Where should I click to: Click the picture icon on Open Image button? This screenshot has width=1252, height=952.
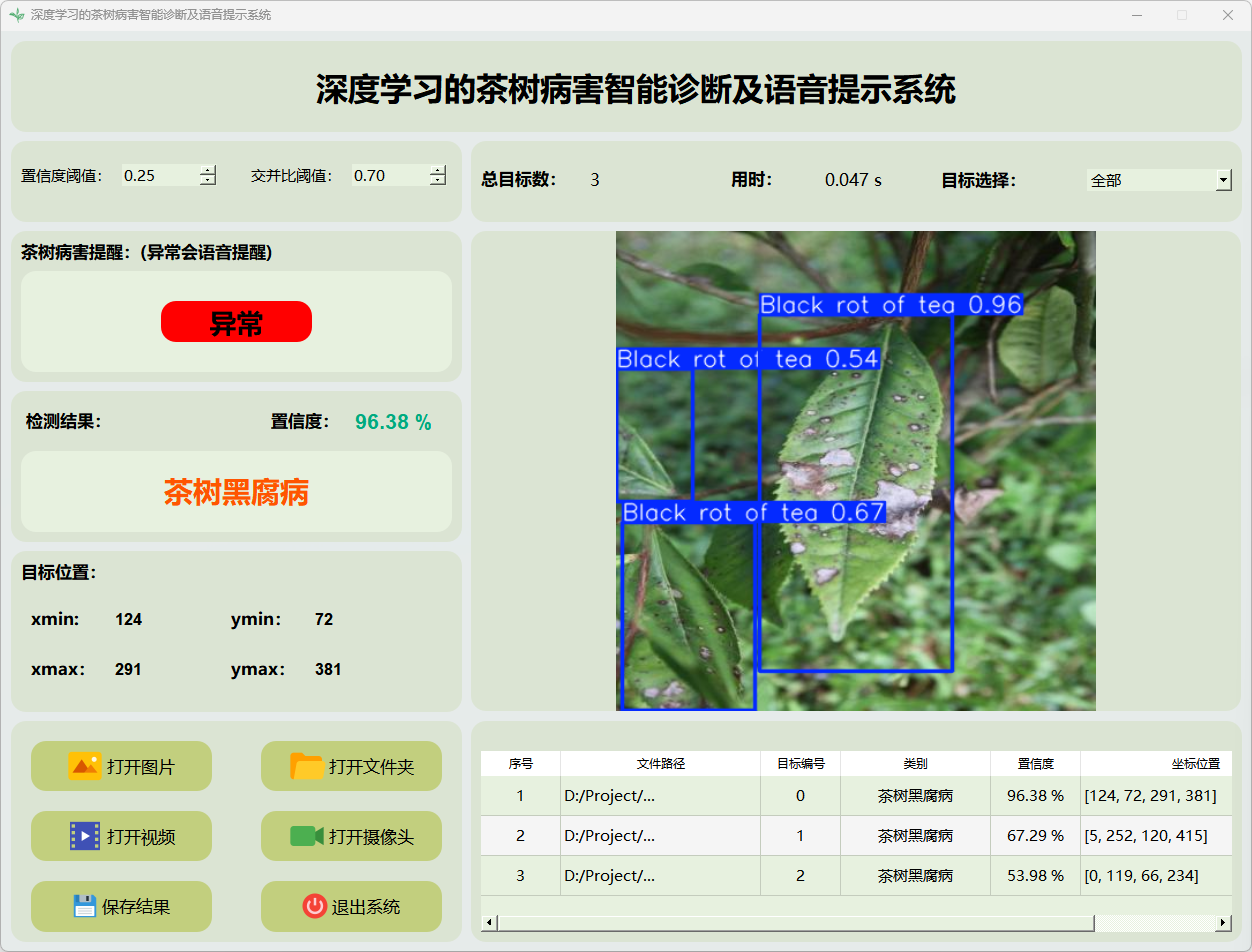pos(84,766)
